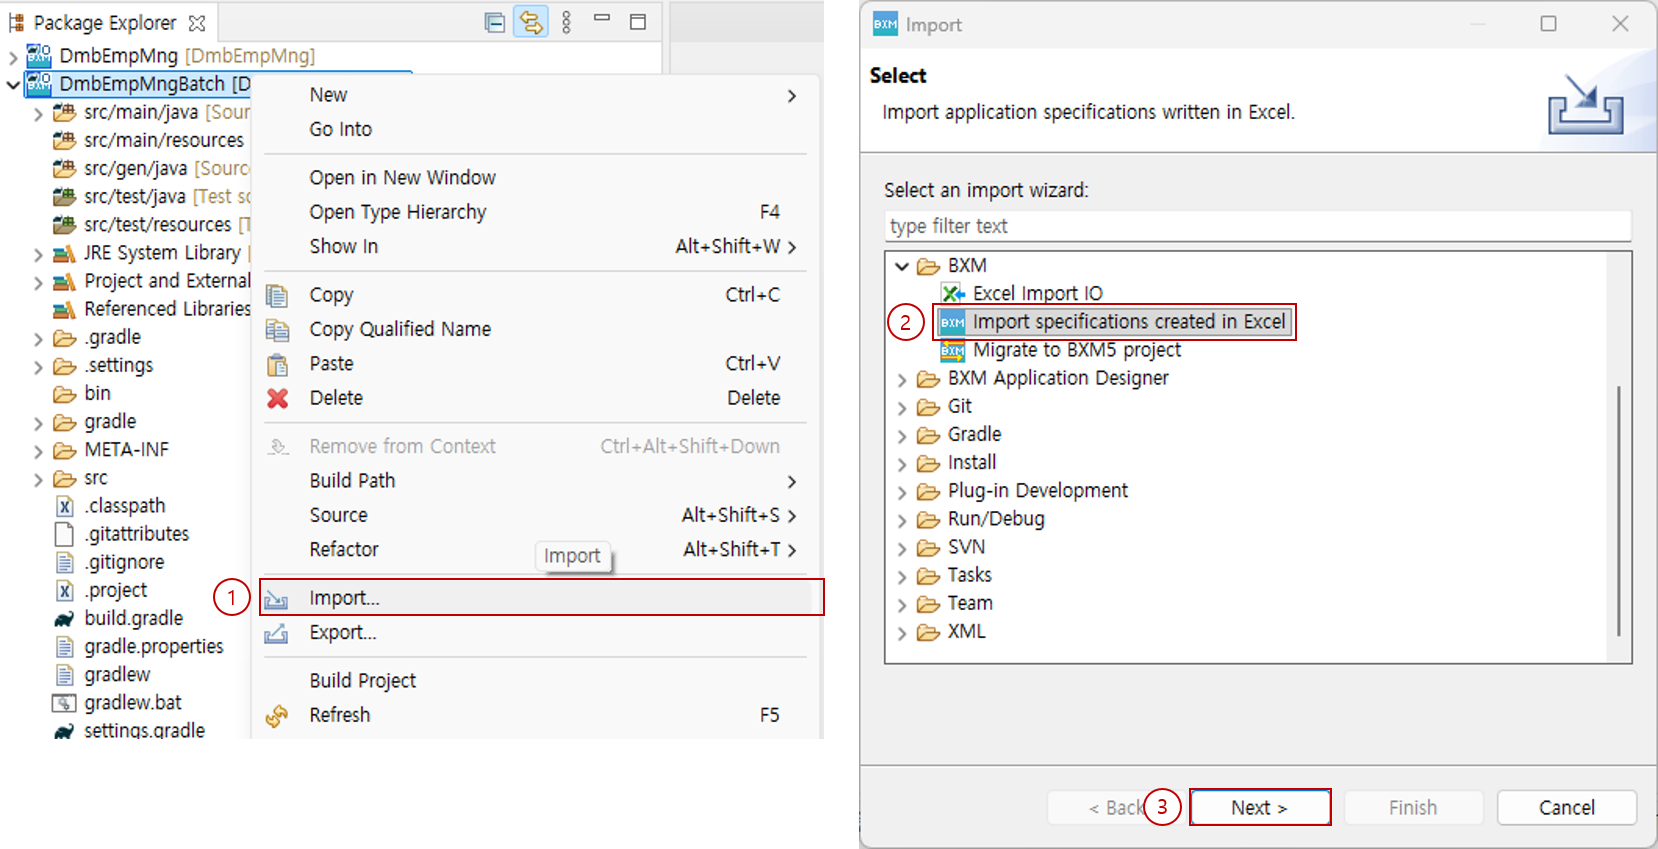The width and height of the screenshot is (1658, 849).
Task: Choose Open in New Window
Action: pos(535,178)
